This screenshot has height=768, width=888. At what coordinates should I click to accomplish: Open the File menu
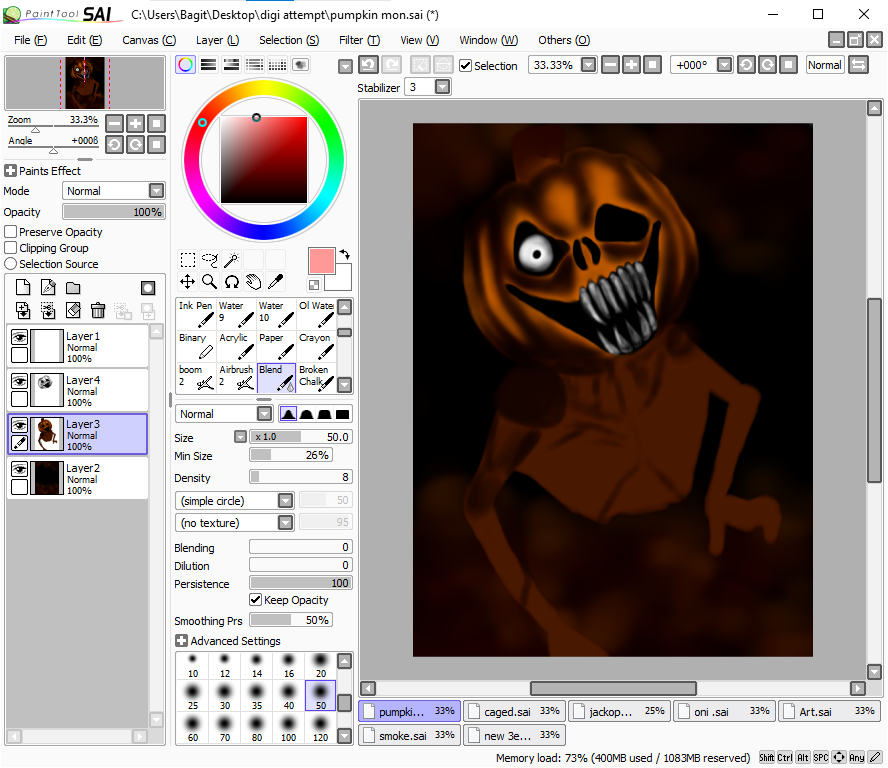30,40
